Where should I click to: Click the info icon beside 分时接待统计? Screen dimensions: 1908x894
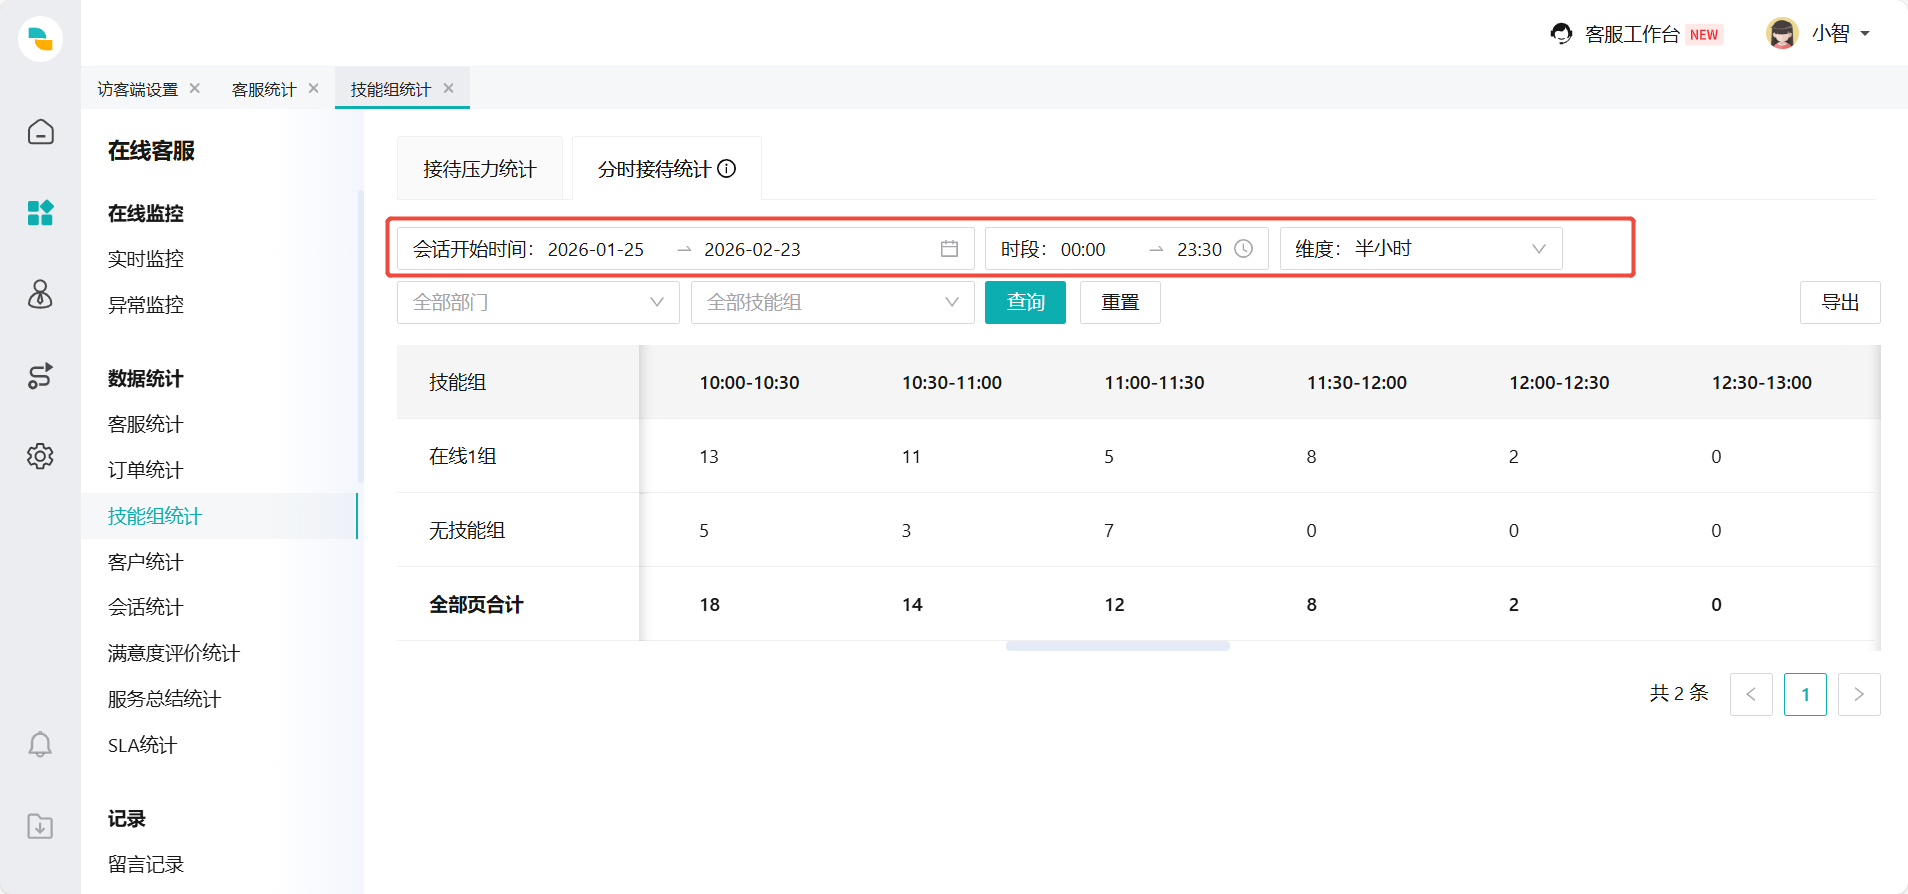click(727, 169)
